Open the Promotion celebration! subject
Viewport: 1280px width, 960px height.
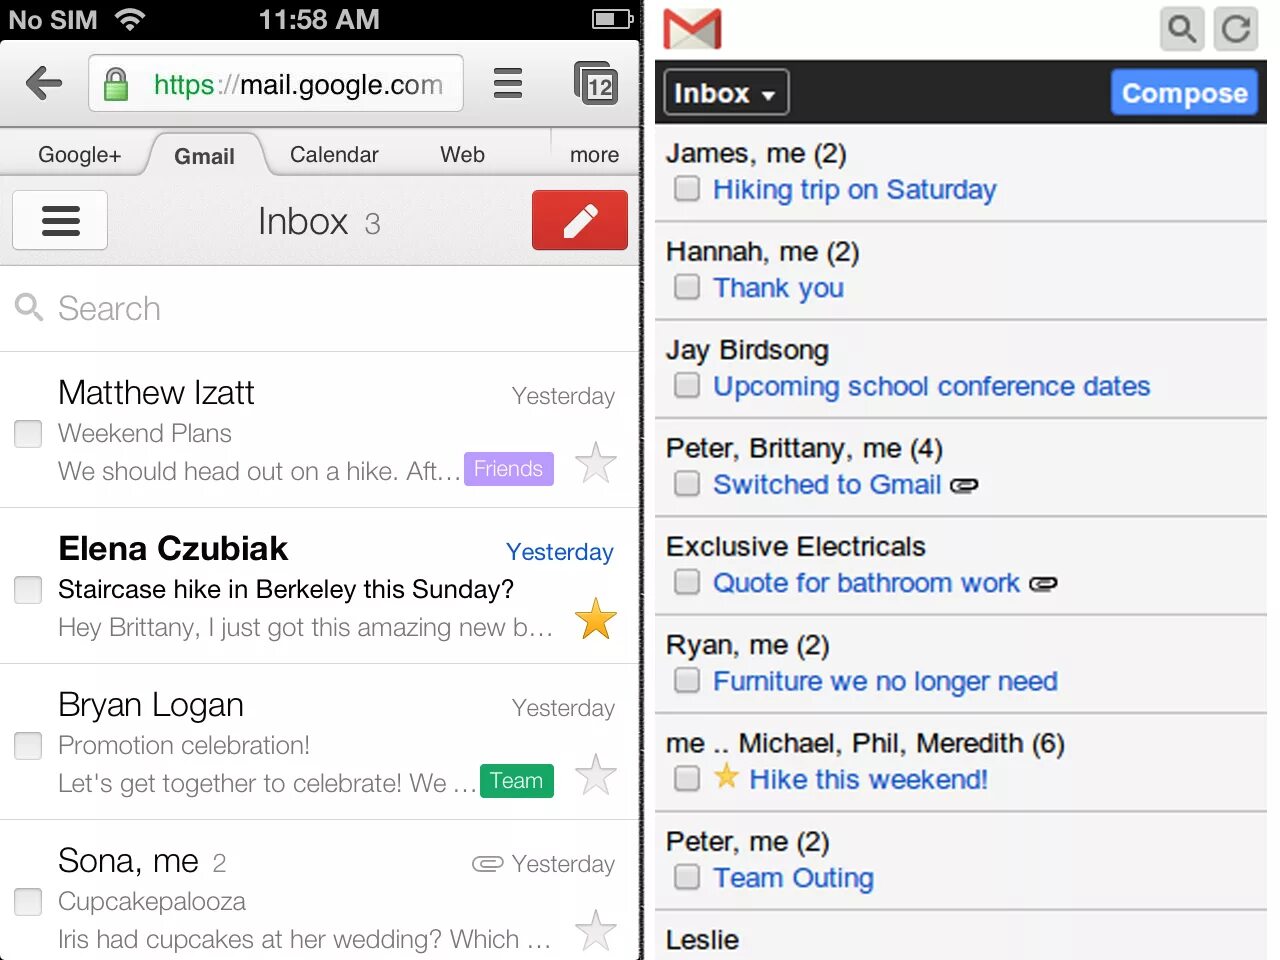point(184,745)
